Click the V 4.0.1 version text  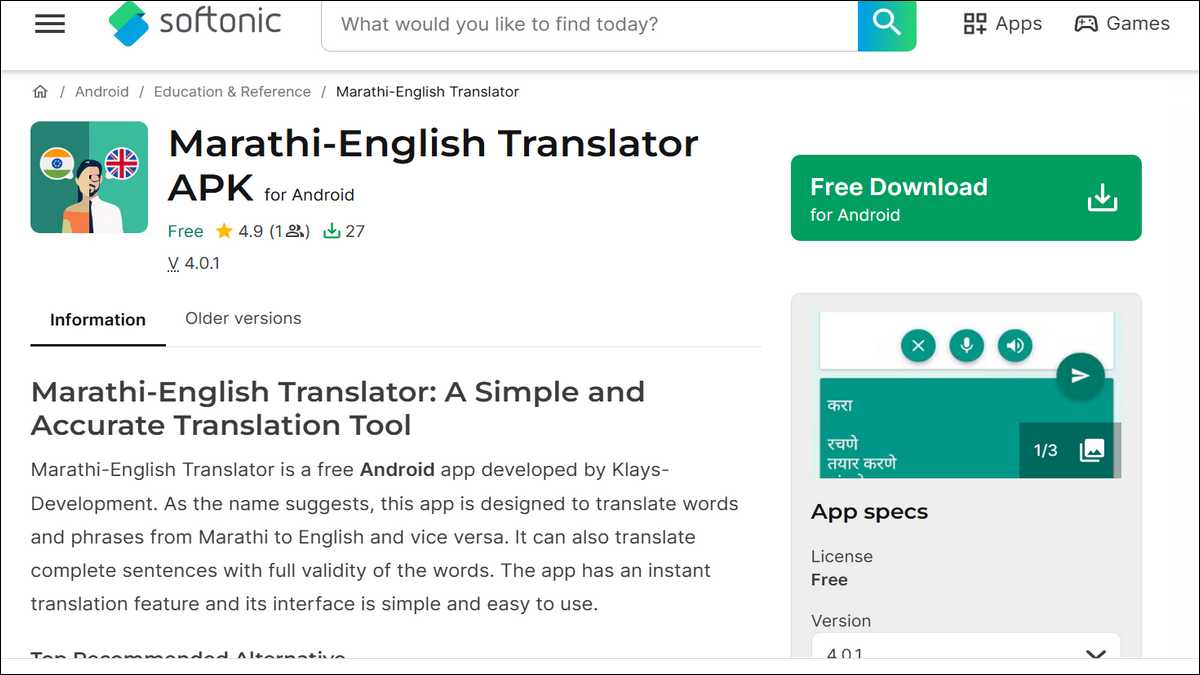click(x=194, y=263)
